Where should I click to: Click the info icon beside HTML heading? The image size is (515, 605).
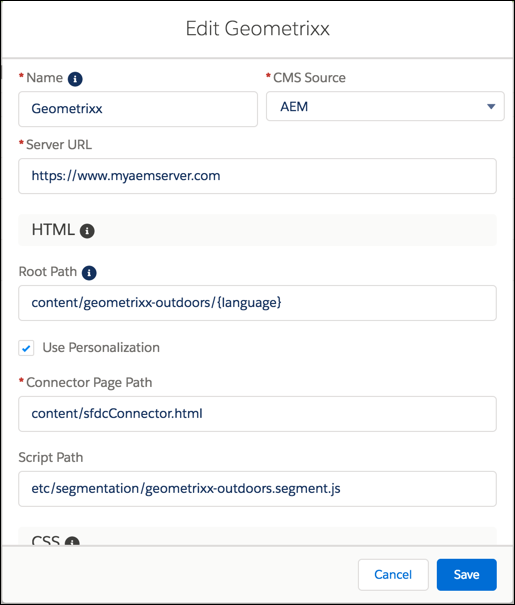87,231
